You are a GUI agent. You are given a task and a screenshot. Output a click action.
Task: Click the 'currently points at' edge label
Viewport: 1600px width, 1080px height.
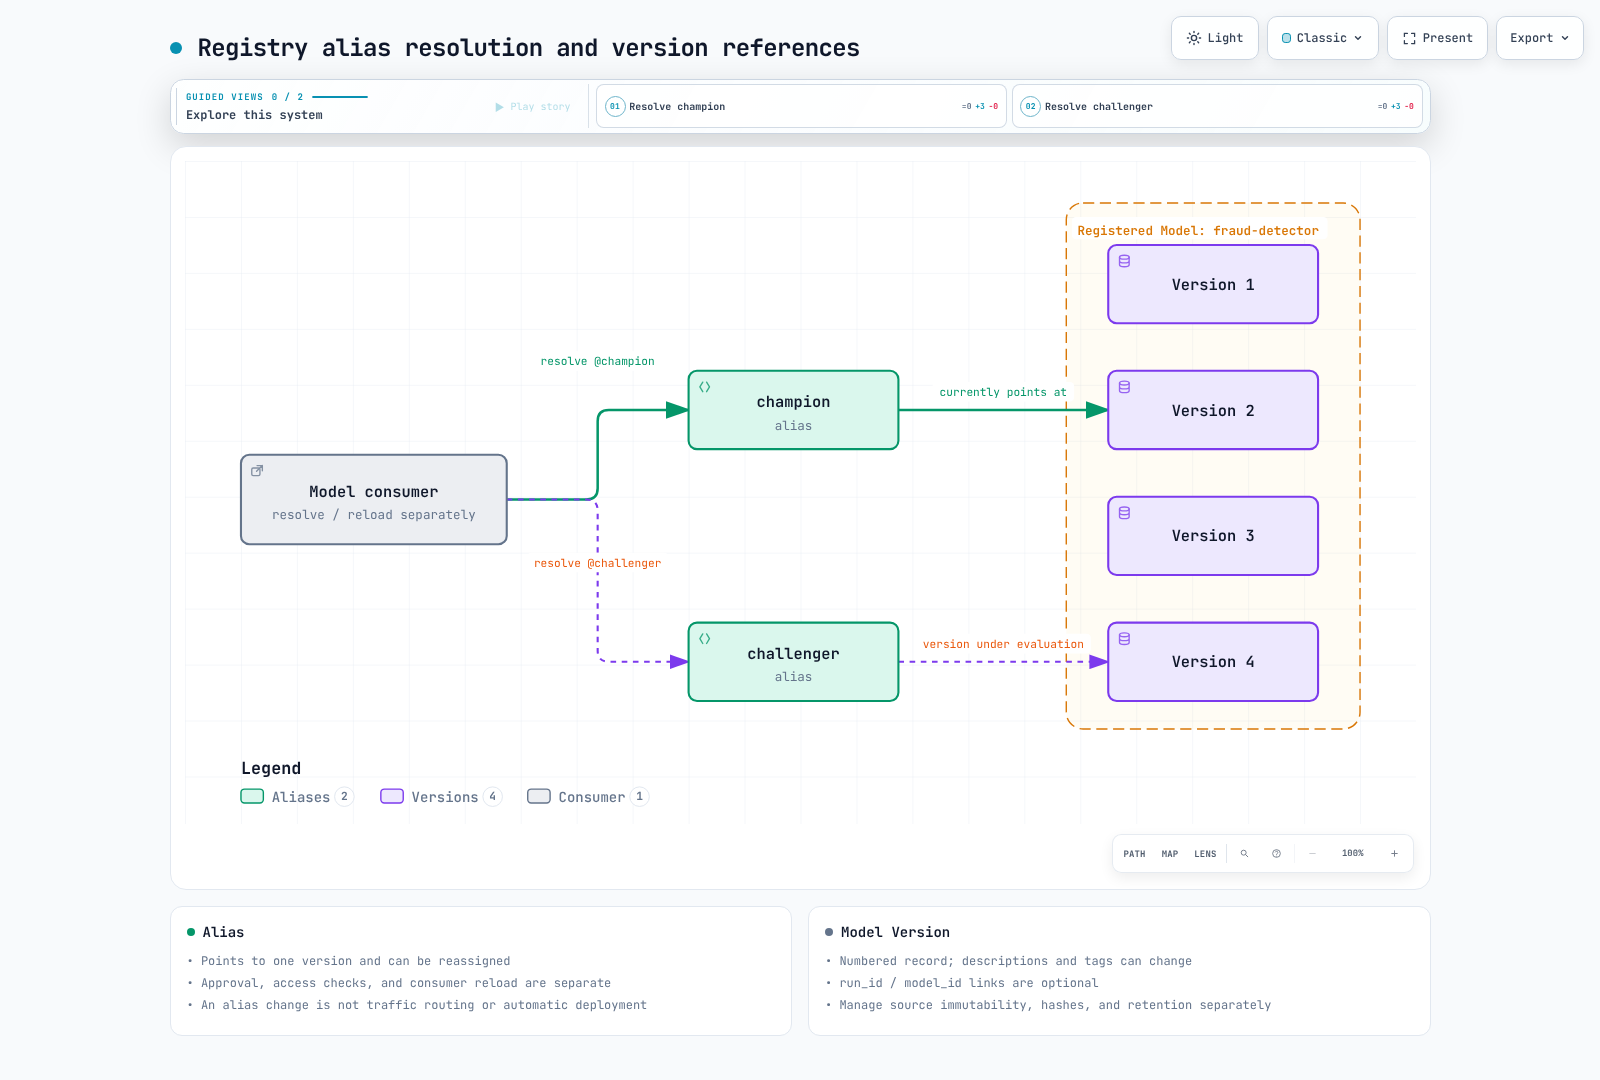tap(1003, 393)
